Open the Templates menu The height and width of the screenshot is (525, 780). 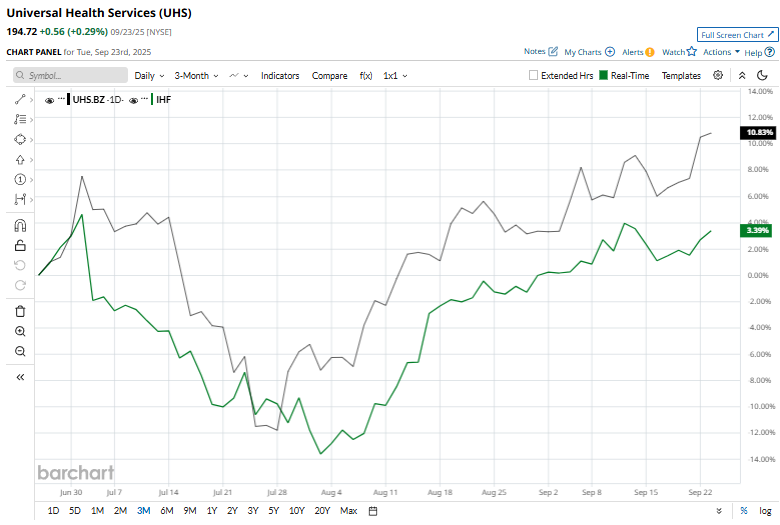(681, 76)
